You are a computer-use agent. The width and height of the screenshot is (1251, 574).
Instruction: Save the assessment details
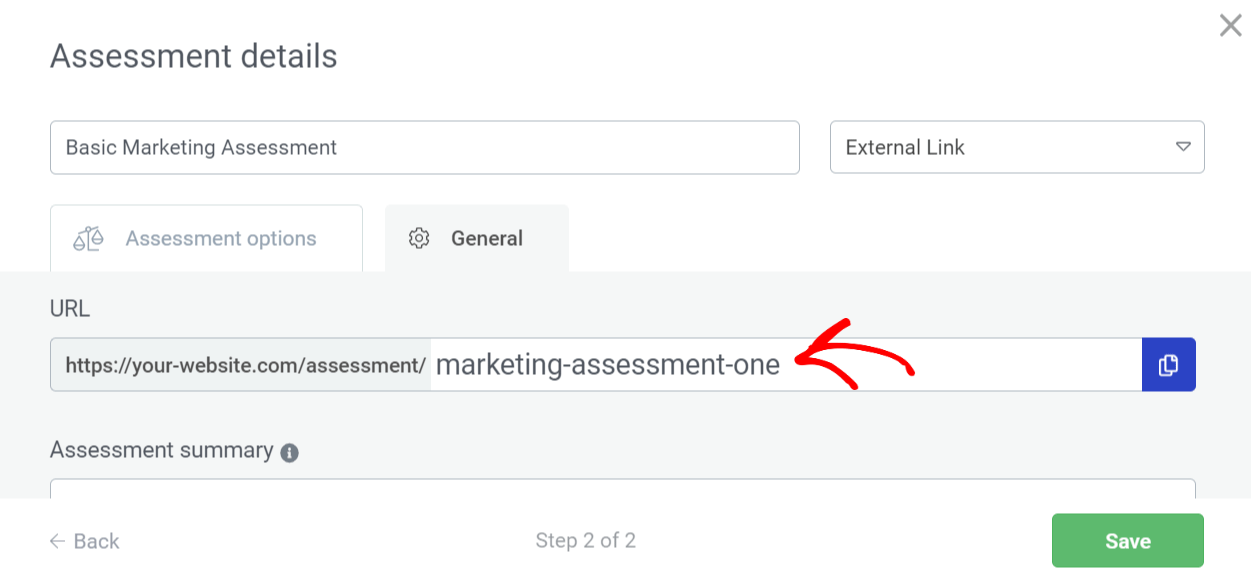pyautogui.click(x=1127, y=541)
